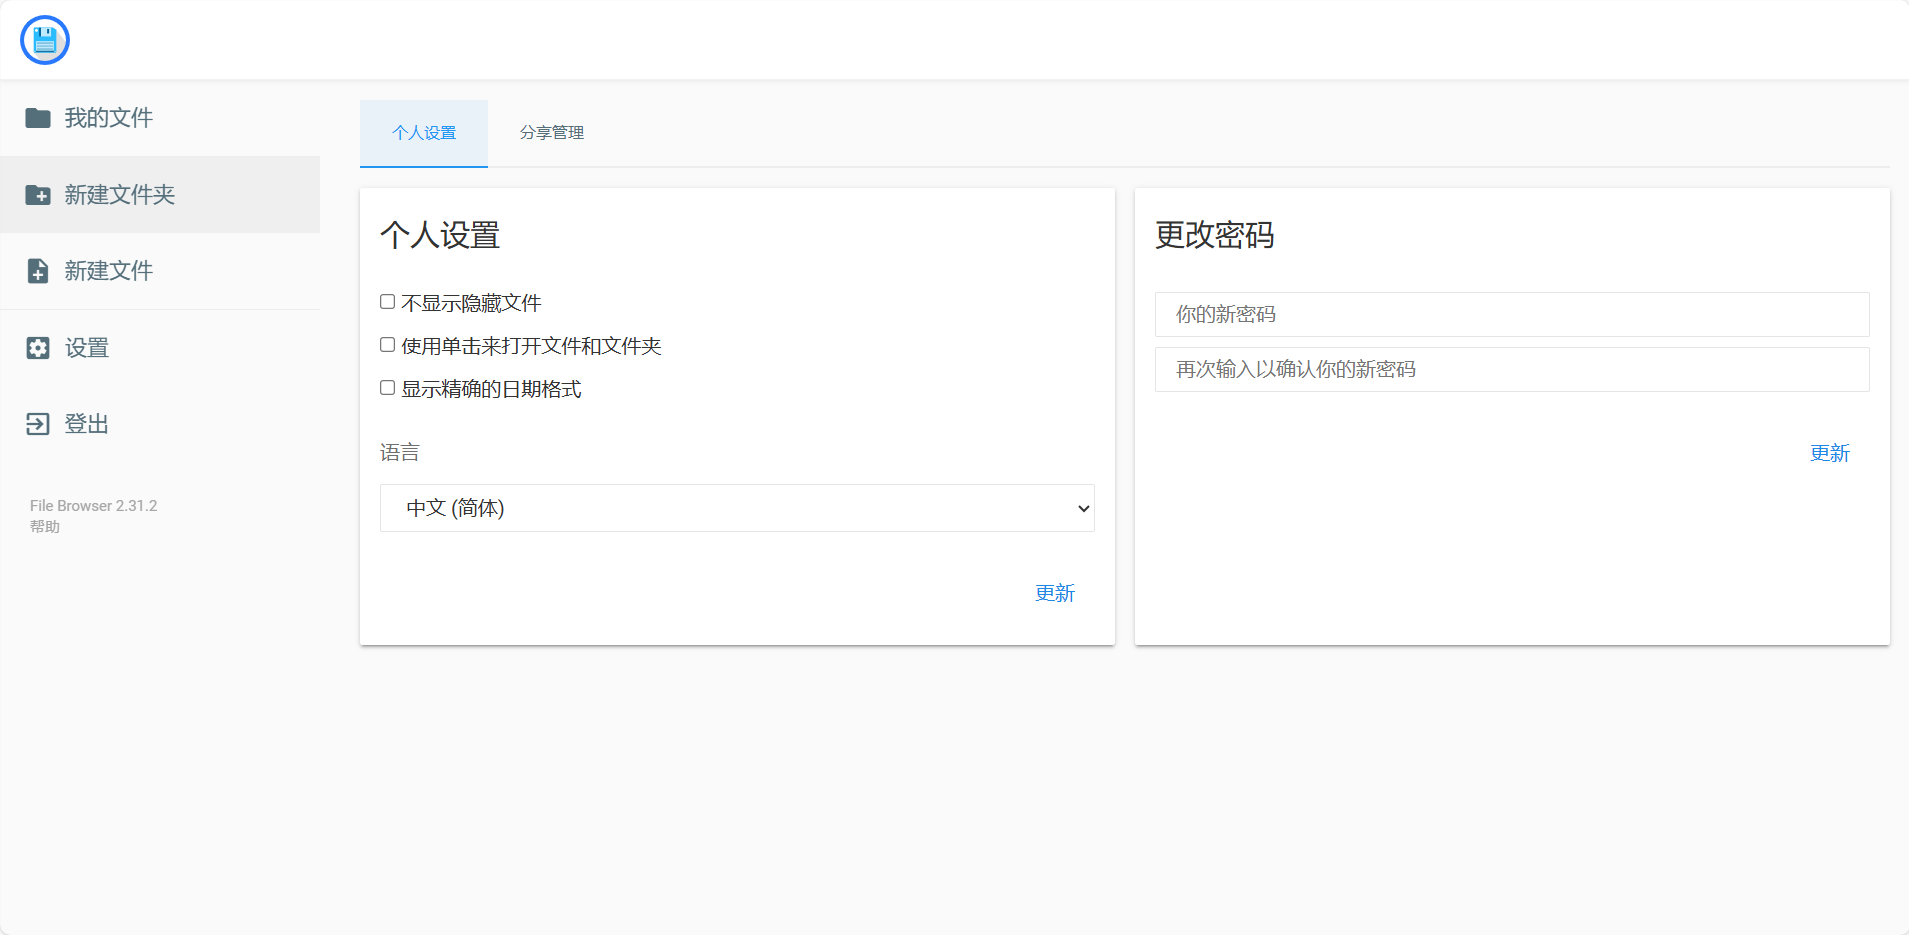Switch to the 分享管理 tab
This screenshot has width=1909, height=935.
pos(551,133)
